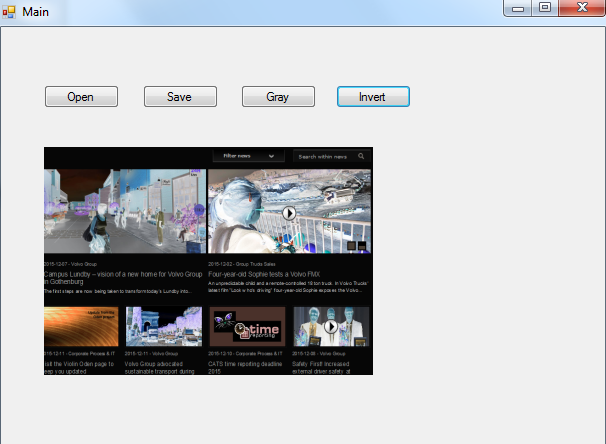Click headline 'Four-year-old Sophie tests a Volvo FMX'
The height and width of the screenshot is (444, 606).
pyautogui.click(x=264, y=274)
